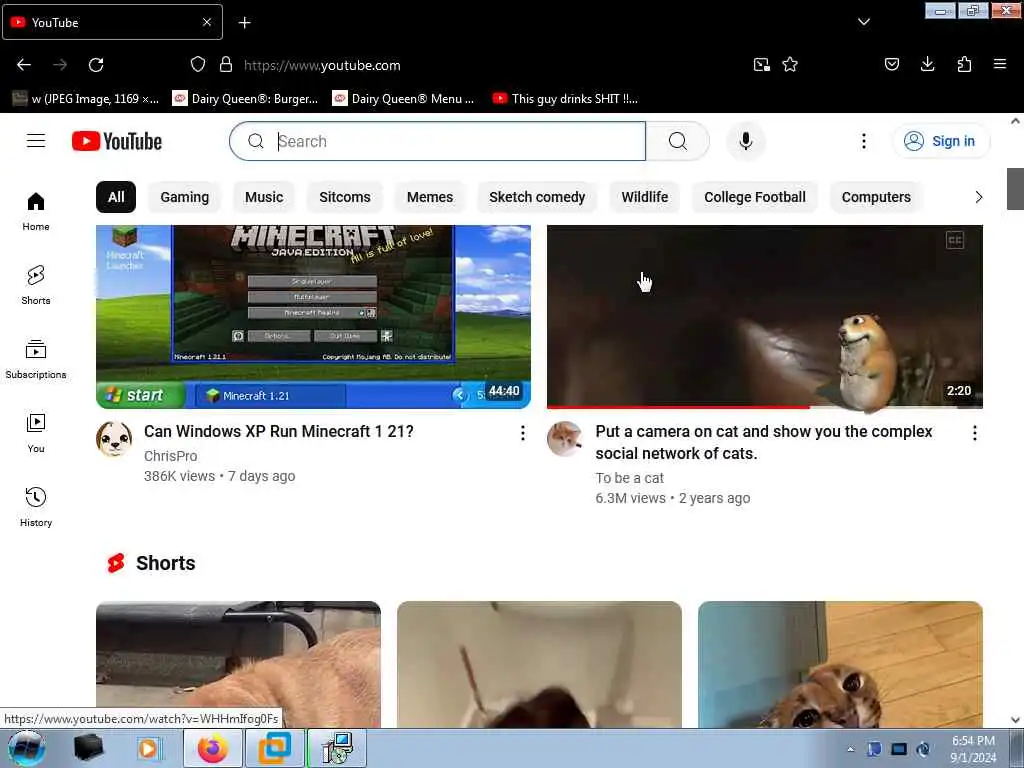
Task: Reload the page with refresh icon
Action: [x=96, y=65]
